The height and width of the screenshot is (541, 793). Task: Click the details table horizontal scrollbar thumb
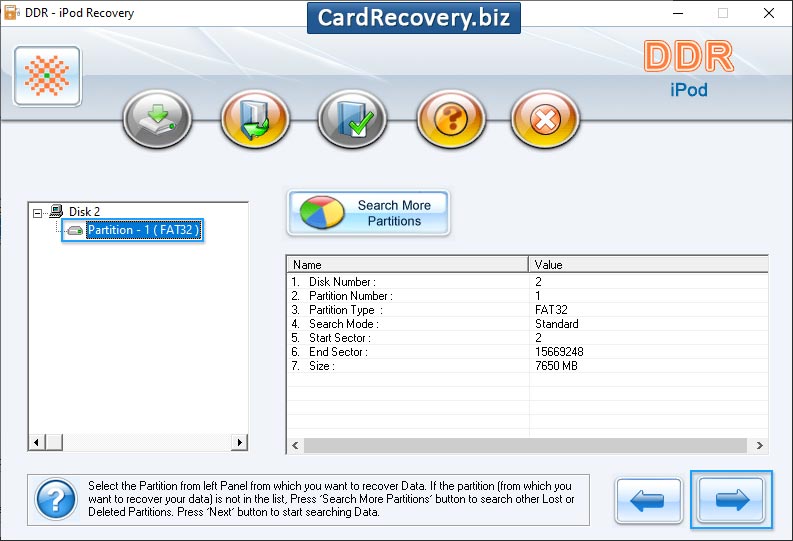pos(525,445)
